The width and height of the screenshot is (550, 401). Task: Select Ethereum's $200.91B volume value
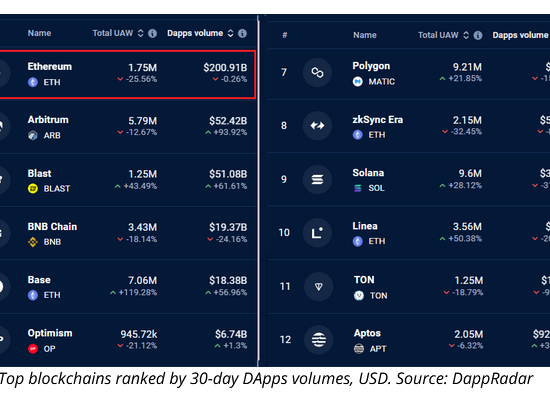coord(225,68)
